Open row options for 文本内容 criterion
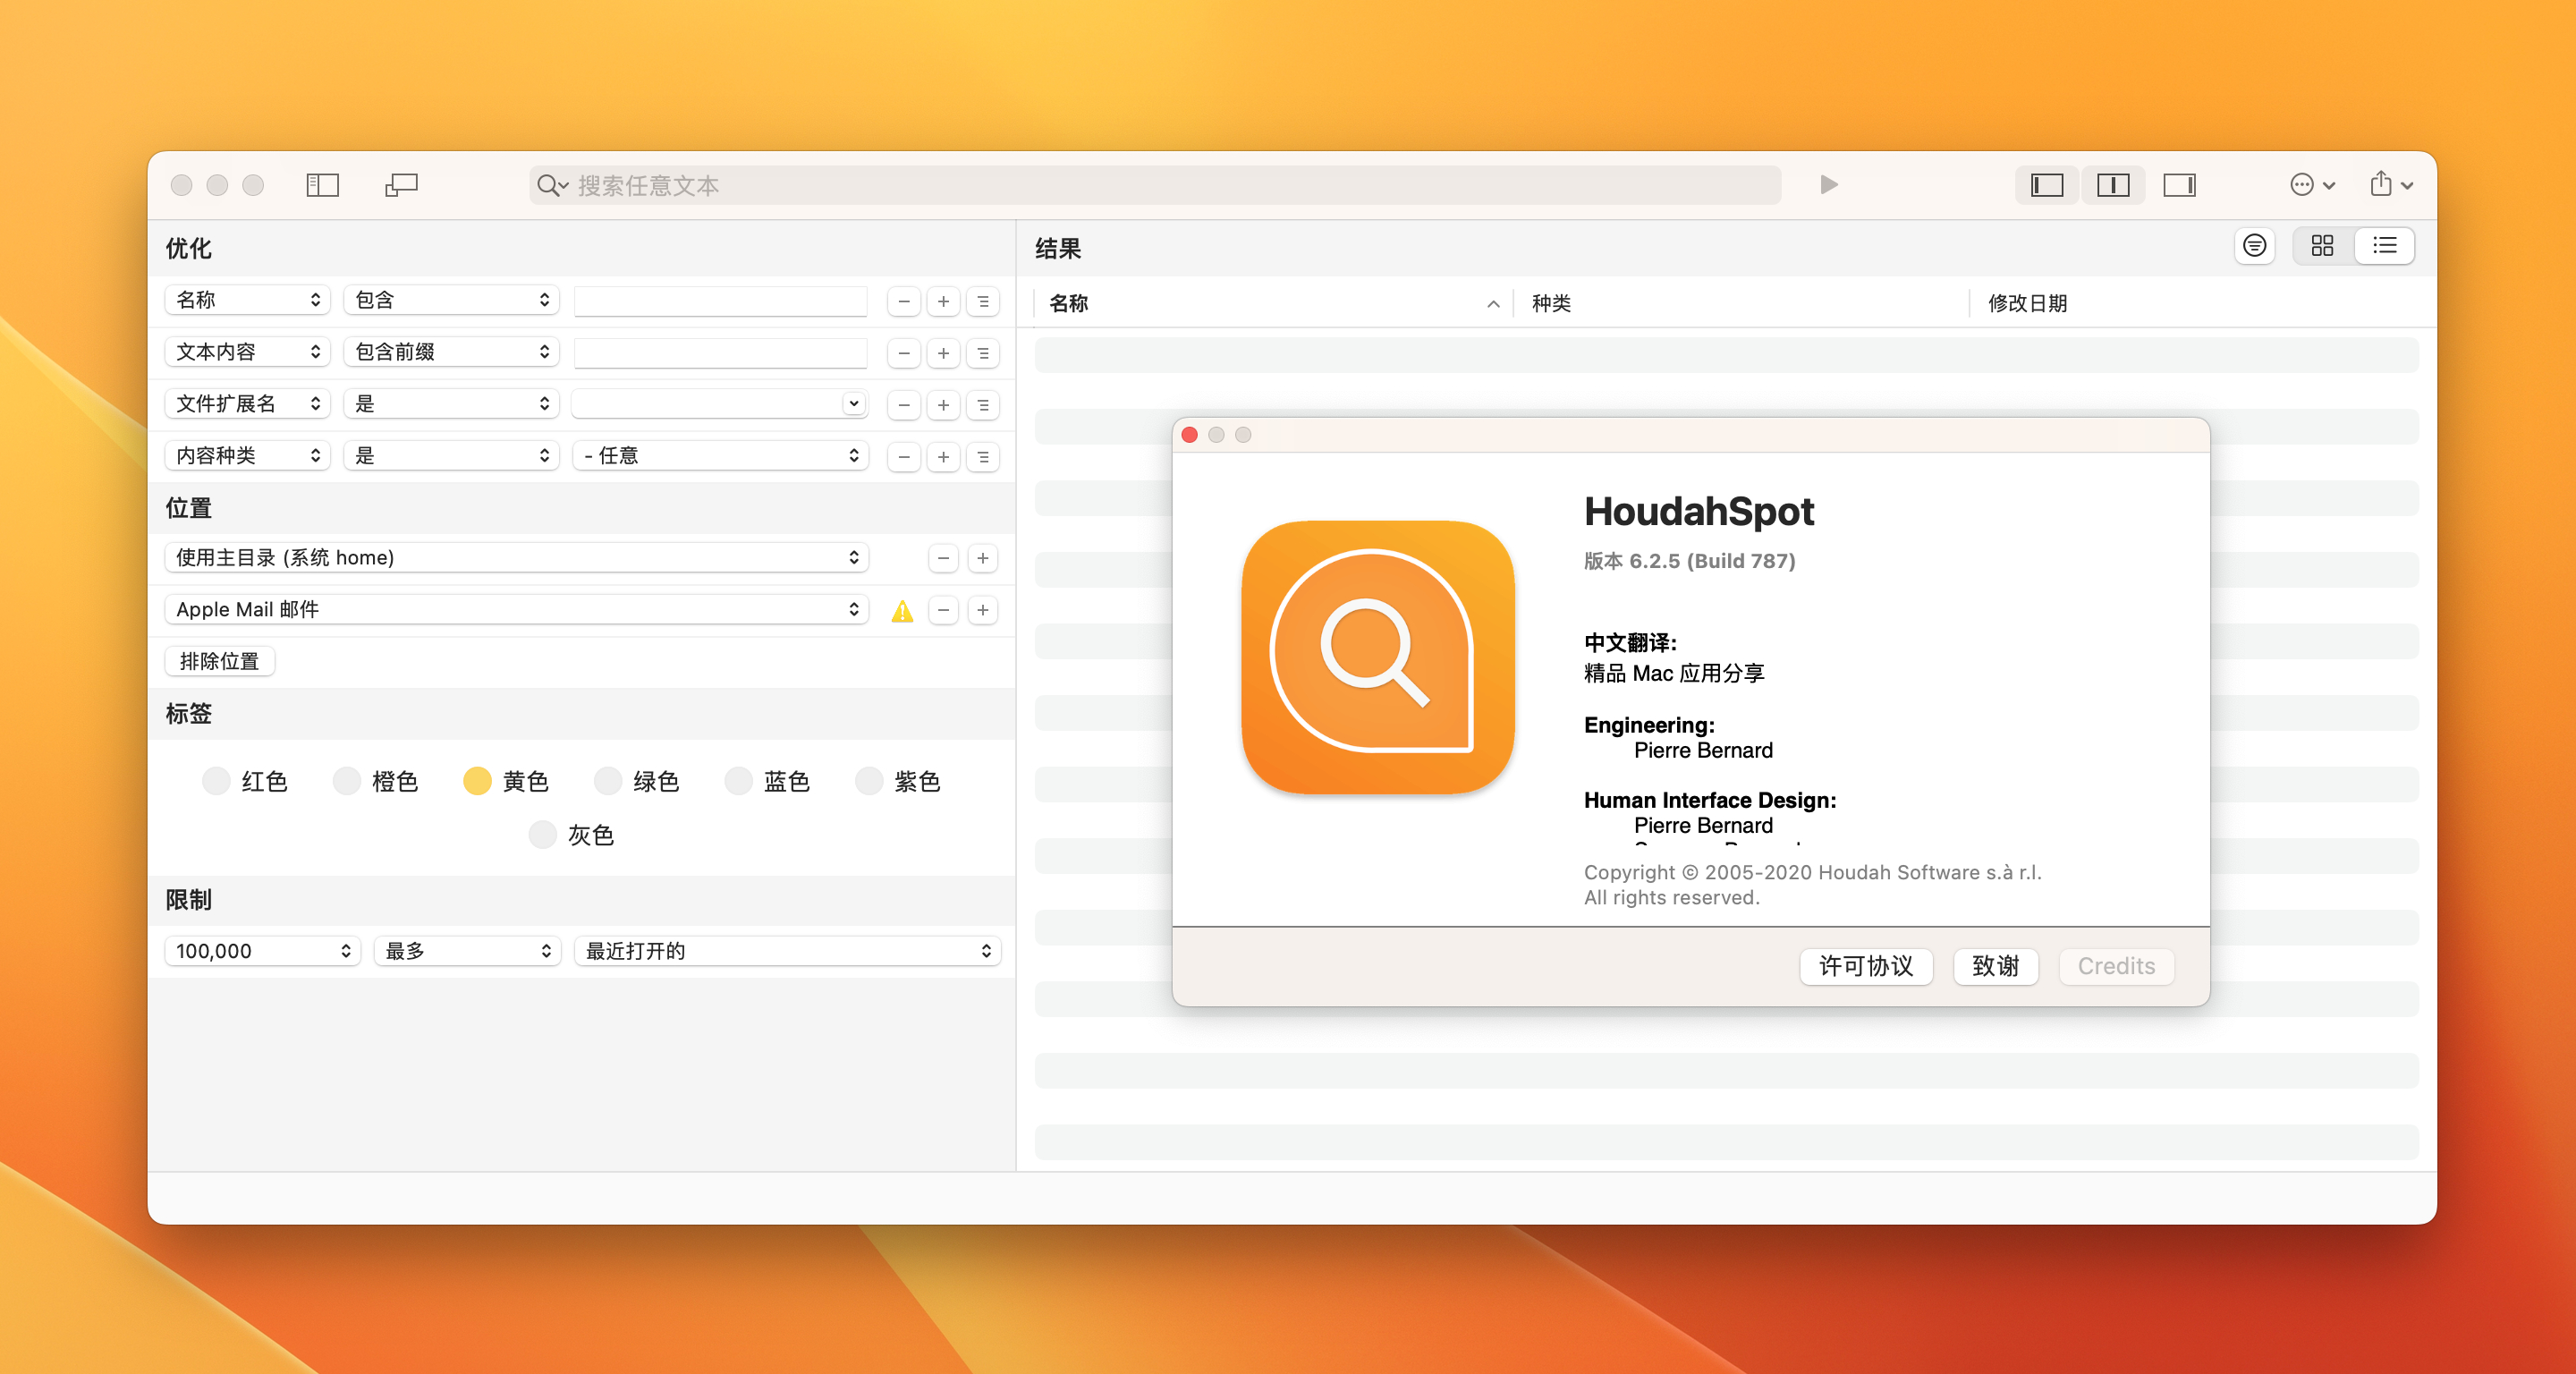Viewport: 2576px width, 1374px height. 983,353
